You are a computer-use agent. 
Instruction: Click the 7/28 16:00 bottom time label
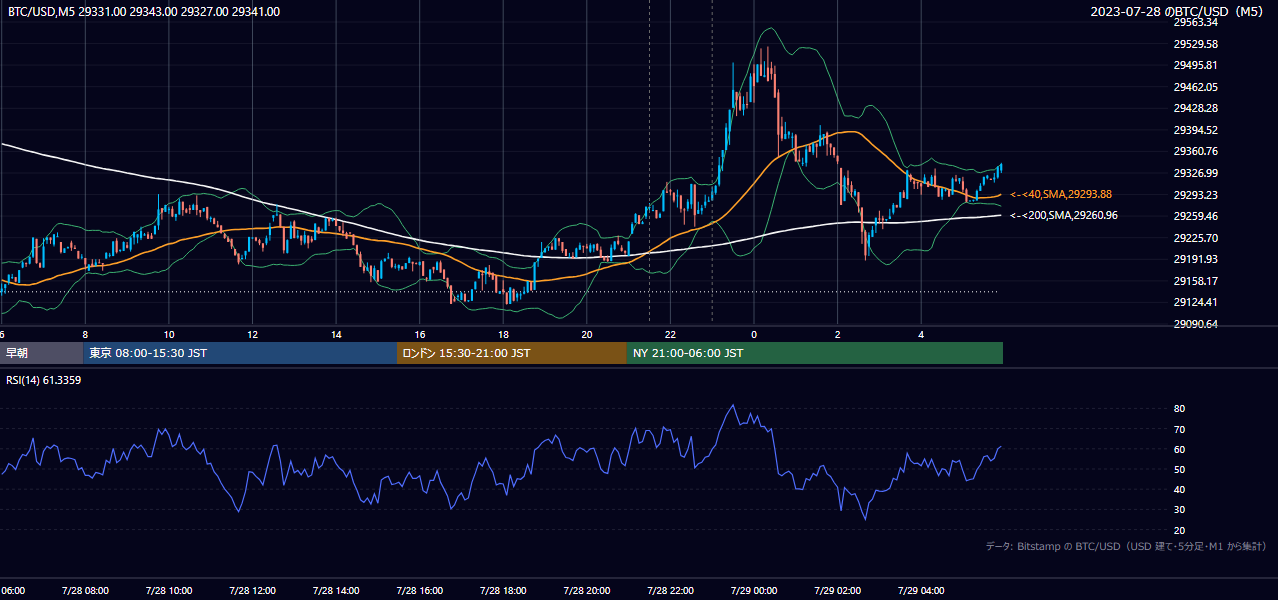419,590
